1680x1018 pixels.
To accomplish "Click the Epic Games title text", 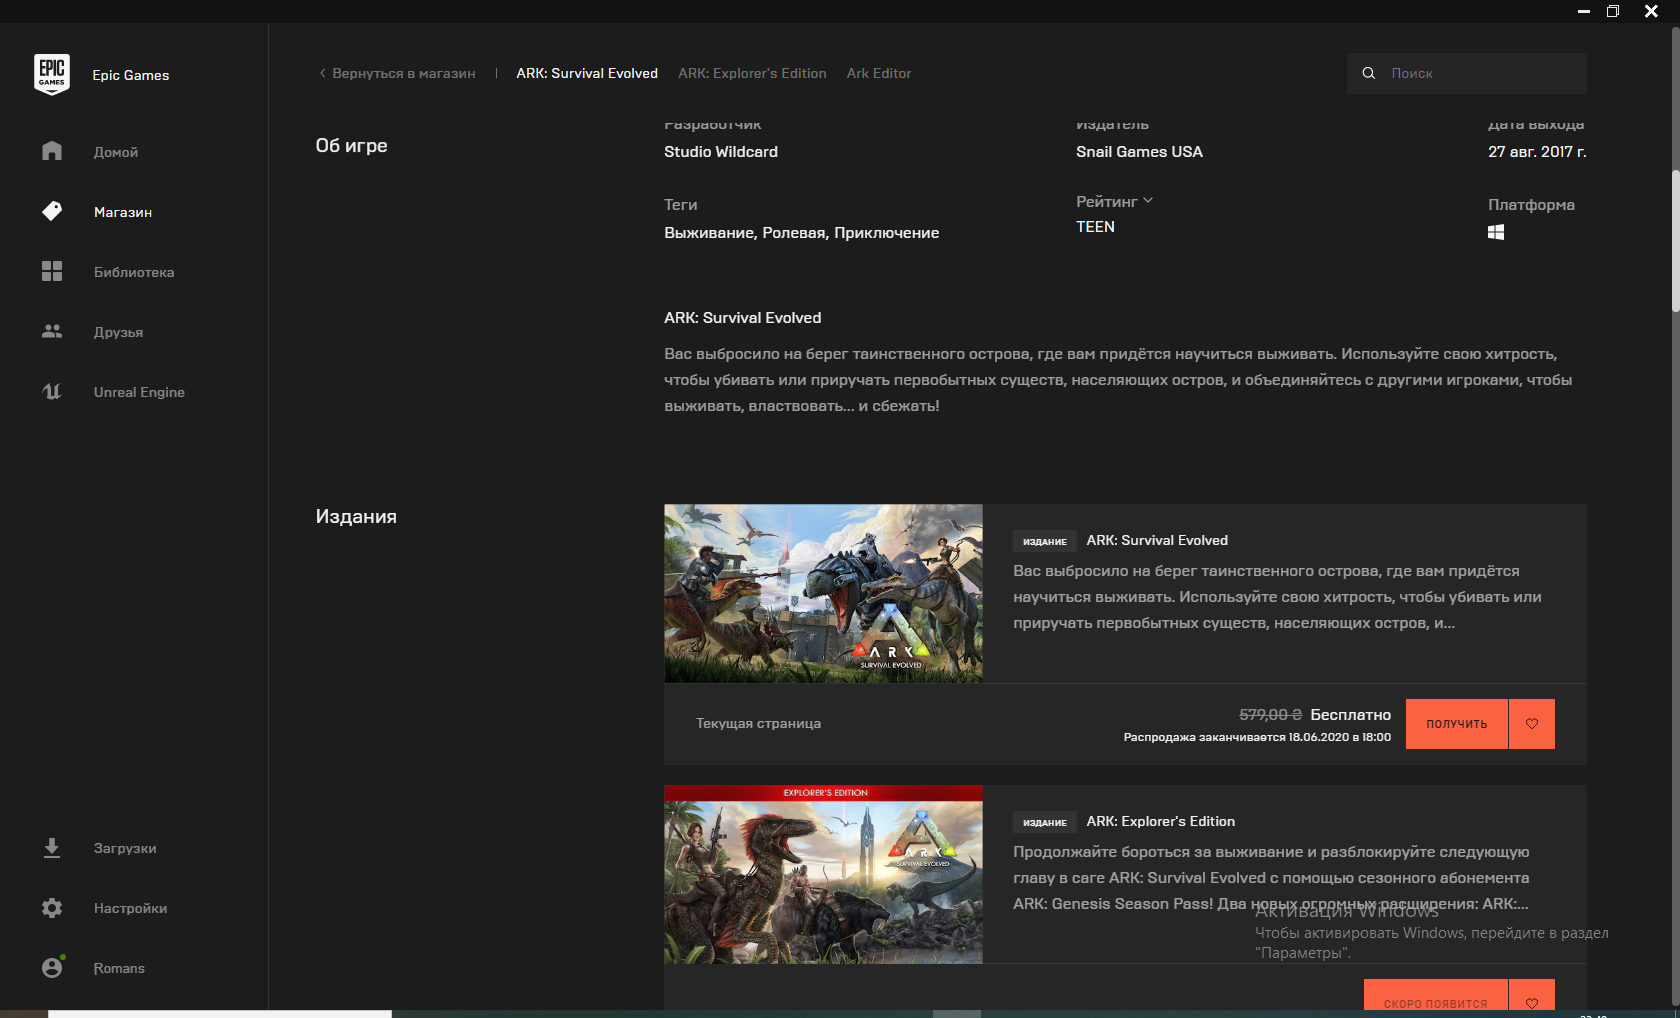I will (x=131, y=75).
